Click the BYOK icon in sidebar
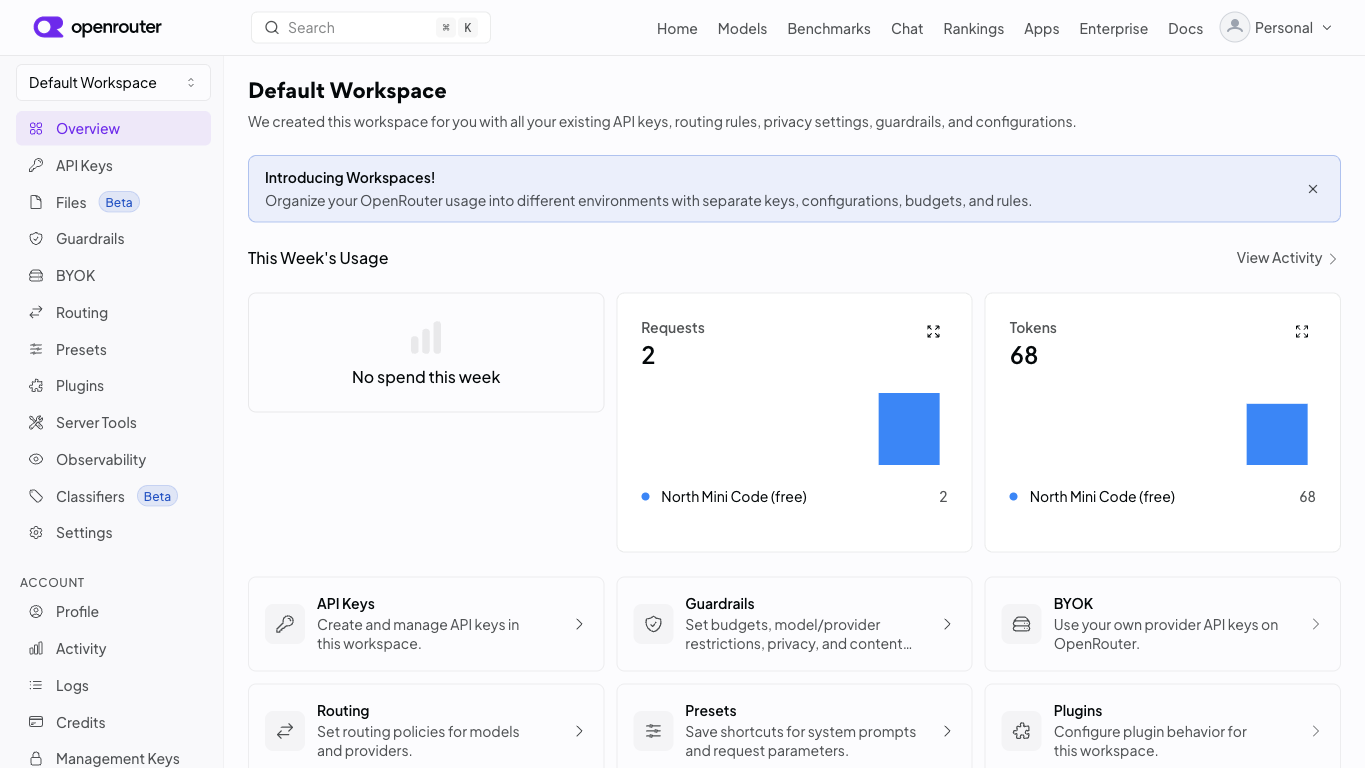 [x=36, y=276]
